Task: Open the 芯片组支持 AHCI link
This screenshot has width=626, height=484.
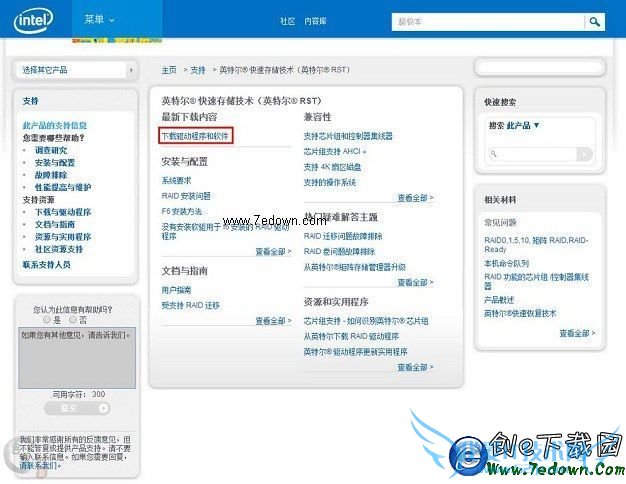Action: pos(335,151)
